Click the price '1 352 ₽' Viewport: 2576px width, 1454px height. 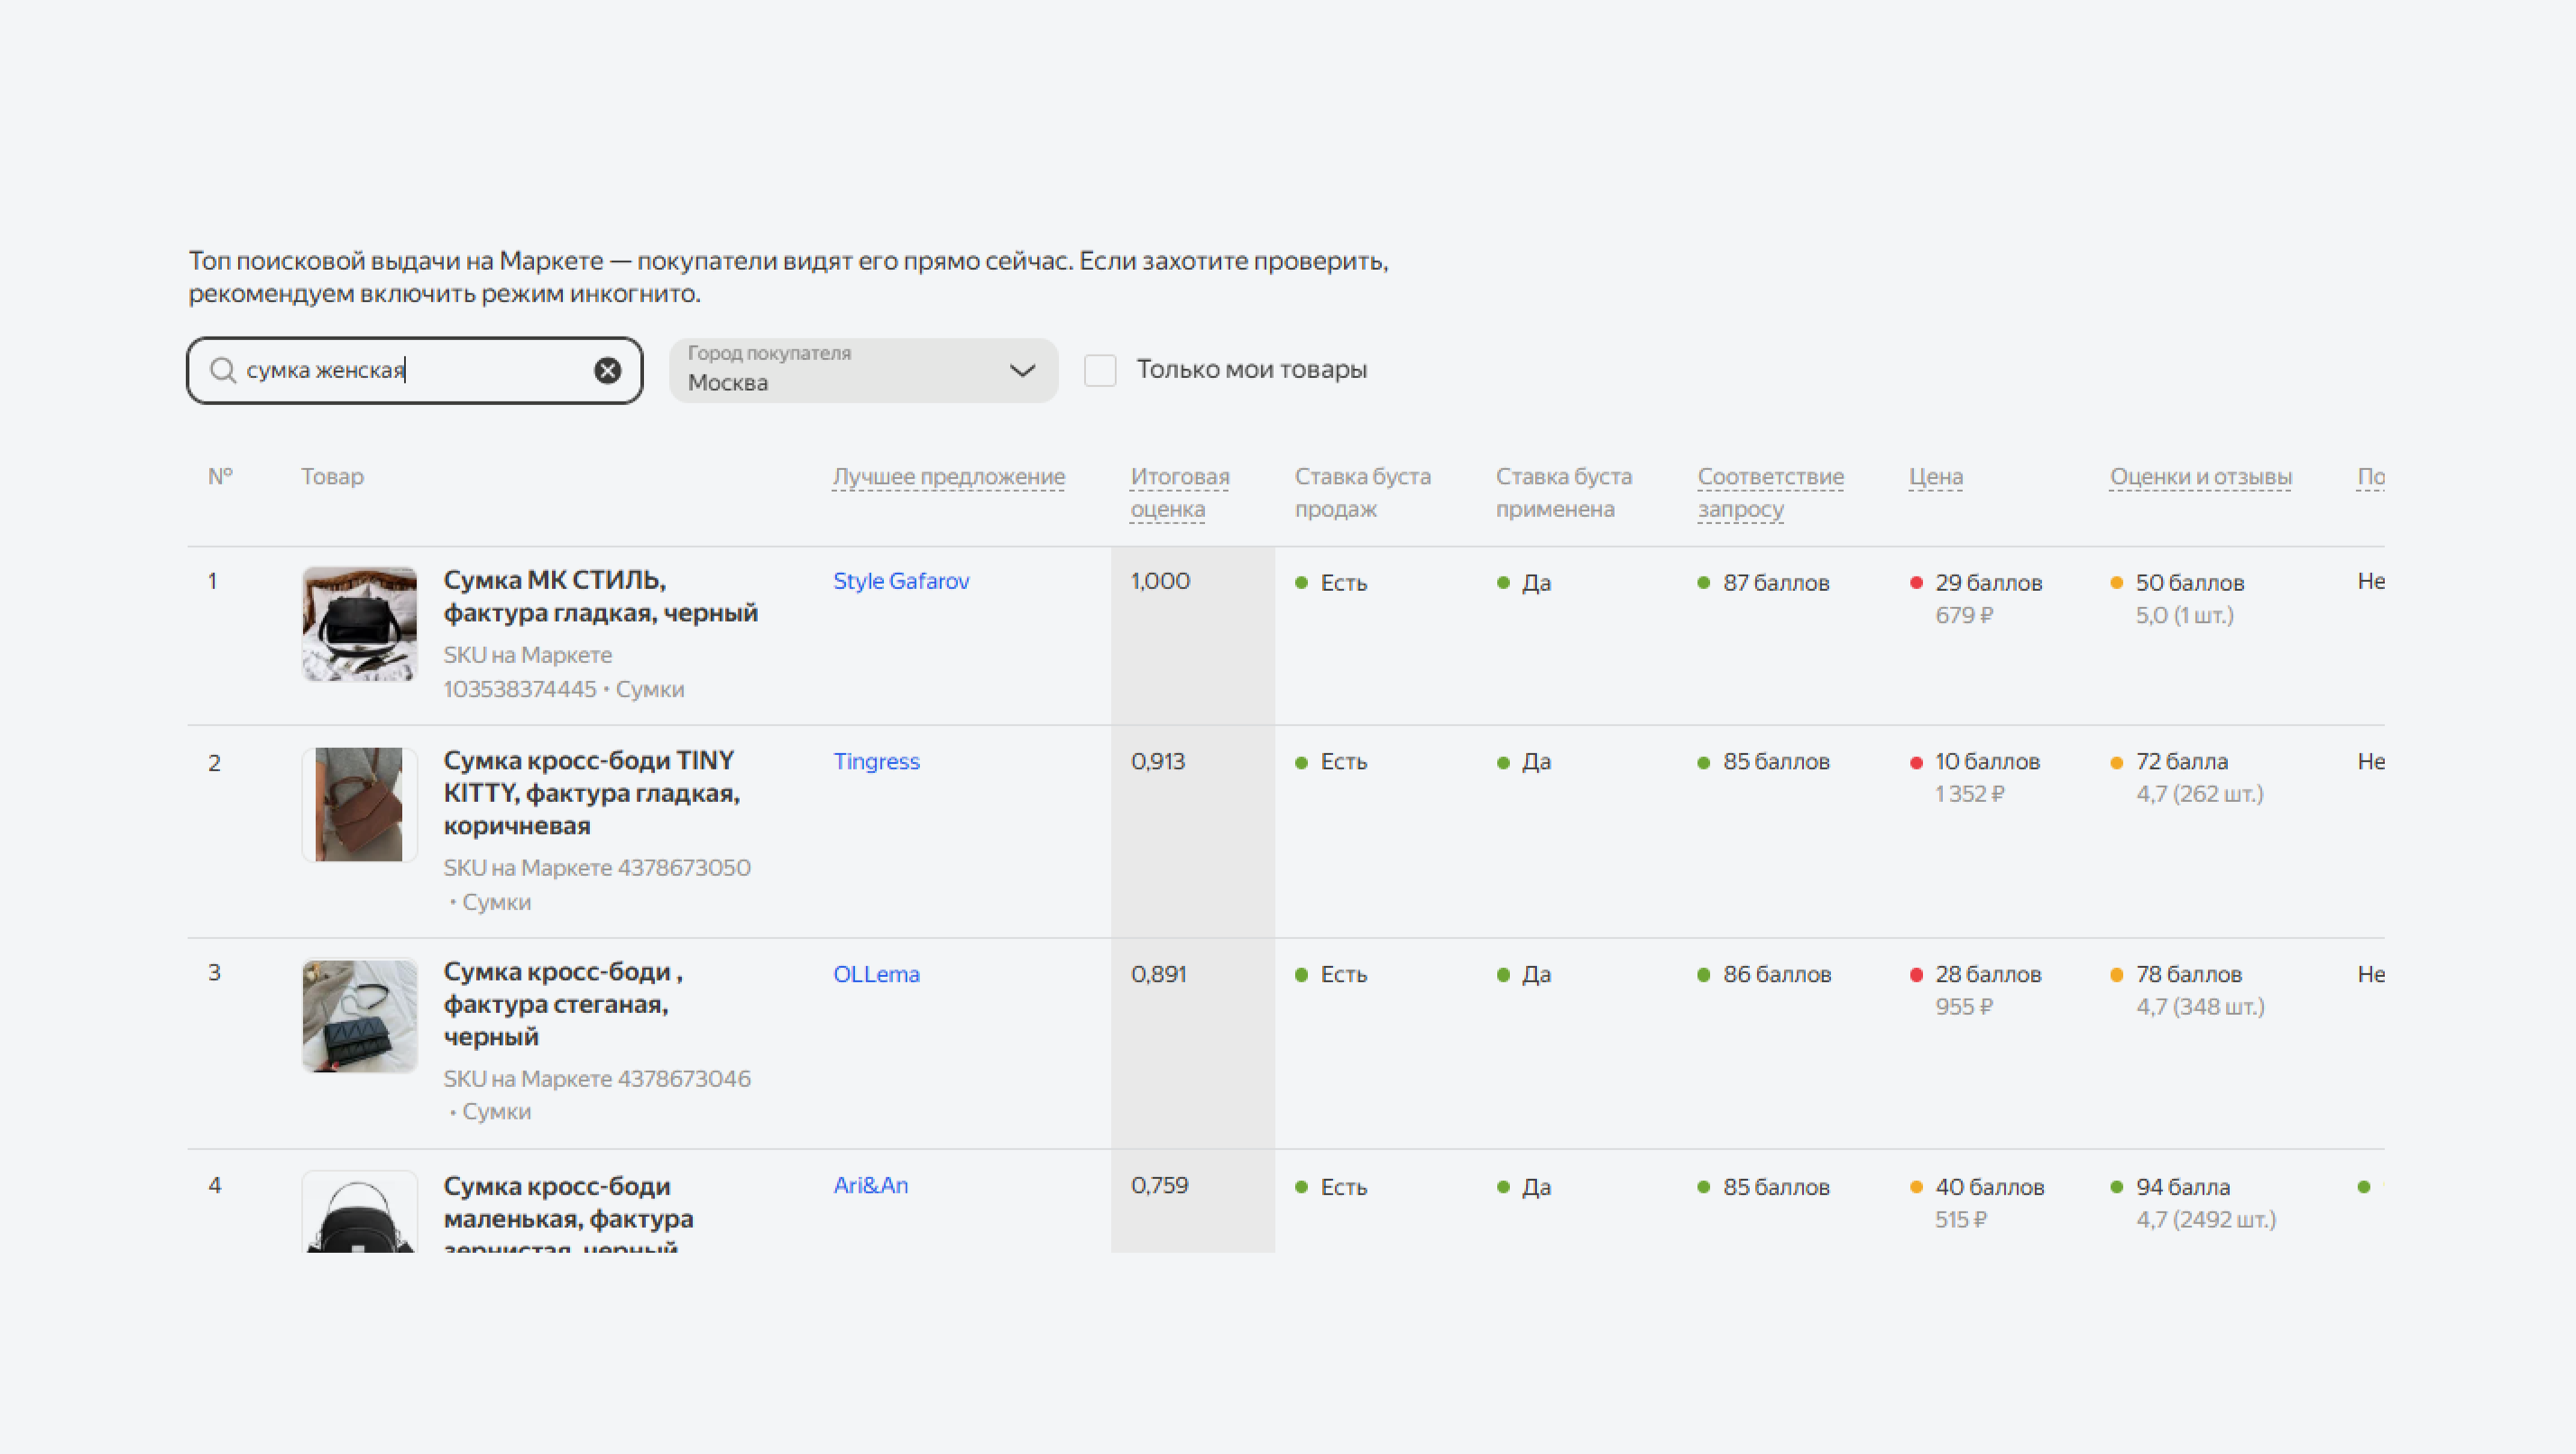pos(1970,793)
